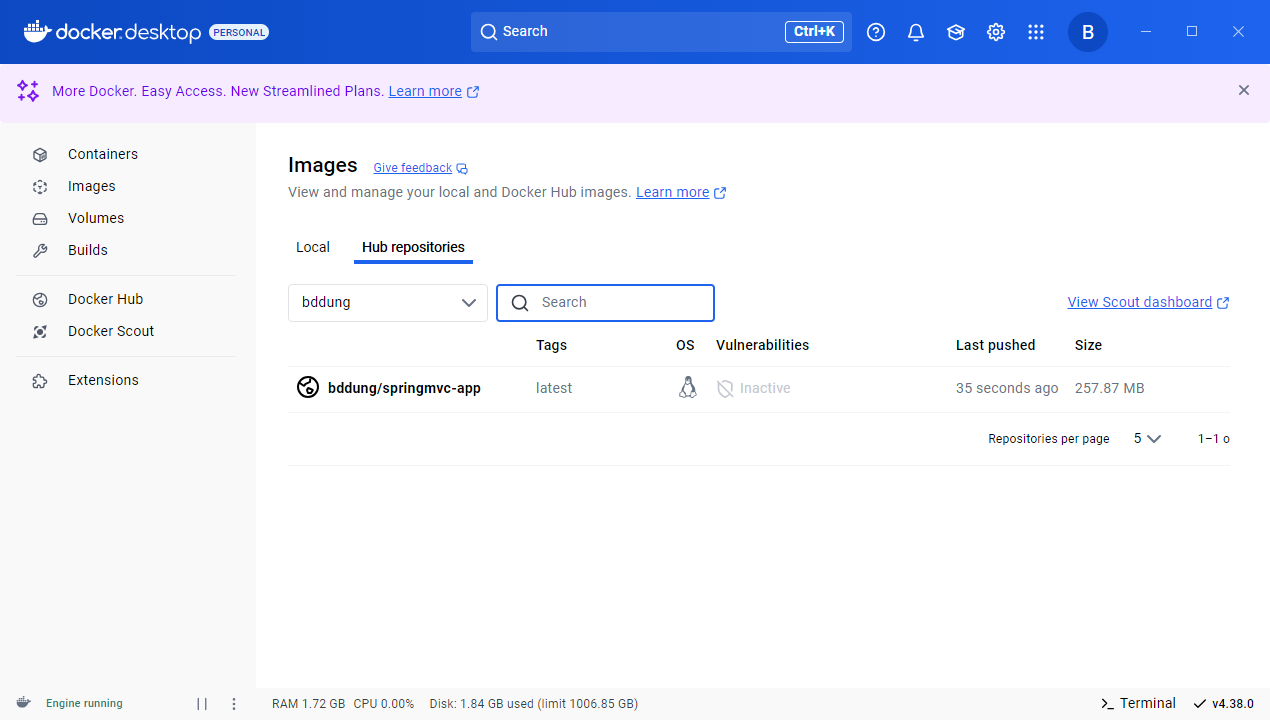1270x720 pixels.
Task: Open the apps grid icon in header
Action: pos(1036,32)
